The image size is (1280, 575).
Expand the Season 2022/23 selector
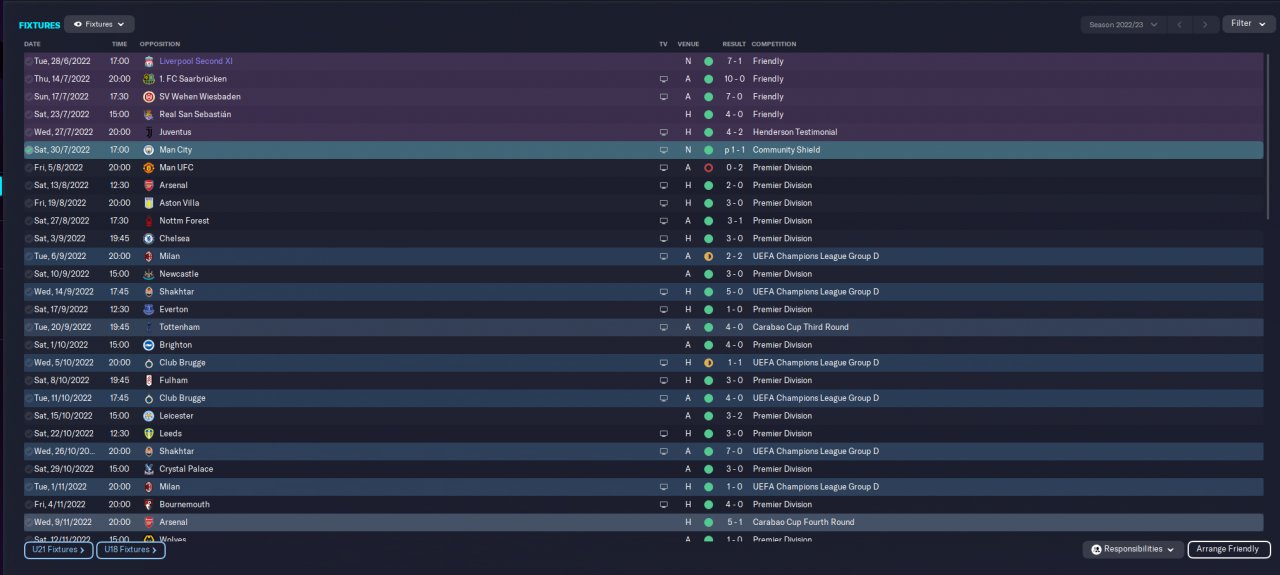coord(1124,24)
